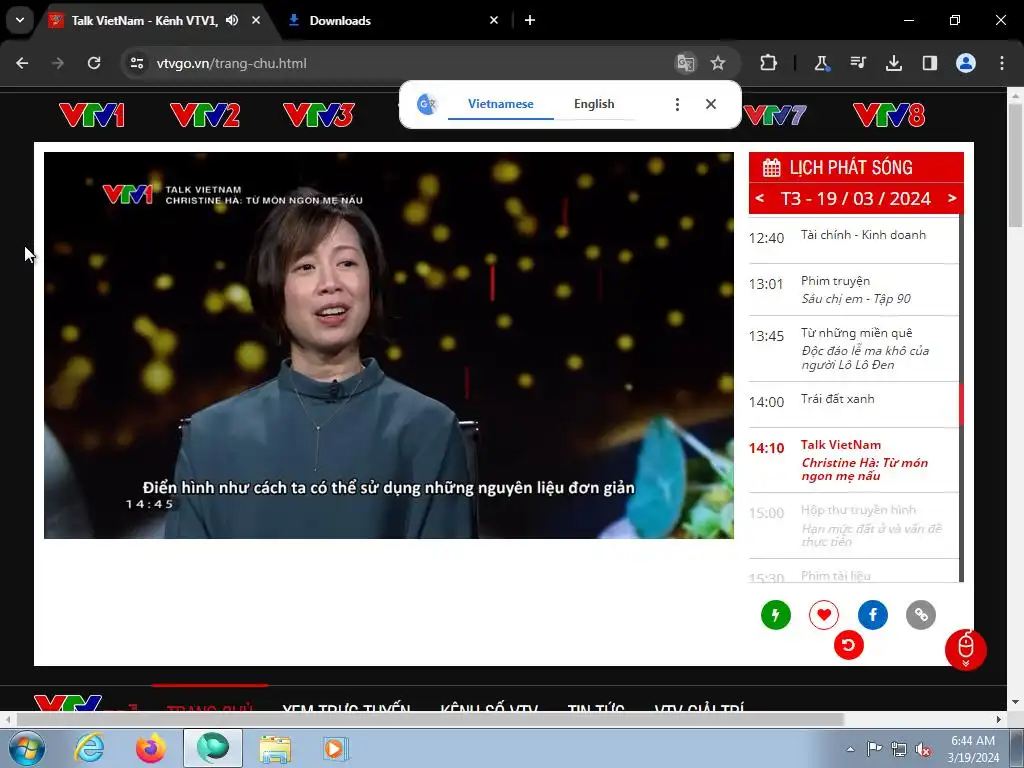Select 15:00 Hộp thư truyền hình entry
Viewport: 1024px width, 768px height.
(853, 525)
